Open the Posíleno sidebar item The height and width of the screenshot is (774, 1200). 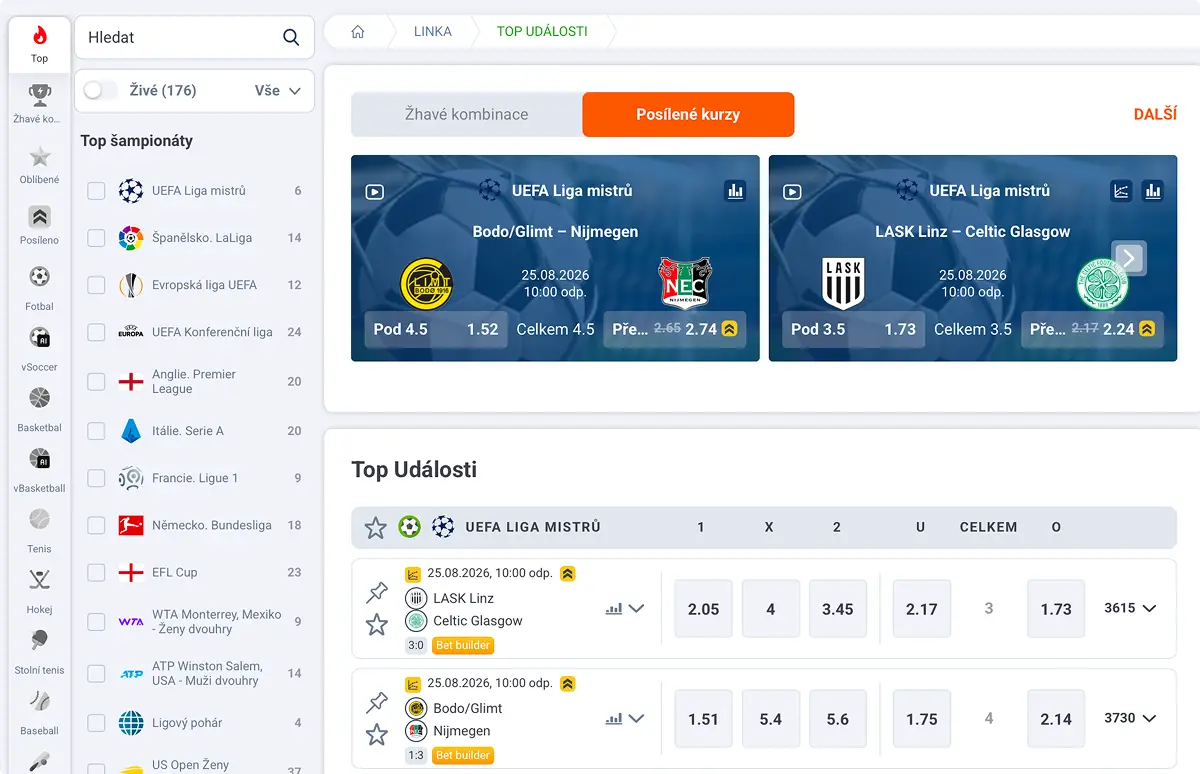coord(40,225)
